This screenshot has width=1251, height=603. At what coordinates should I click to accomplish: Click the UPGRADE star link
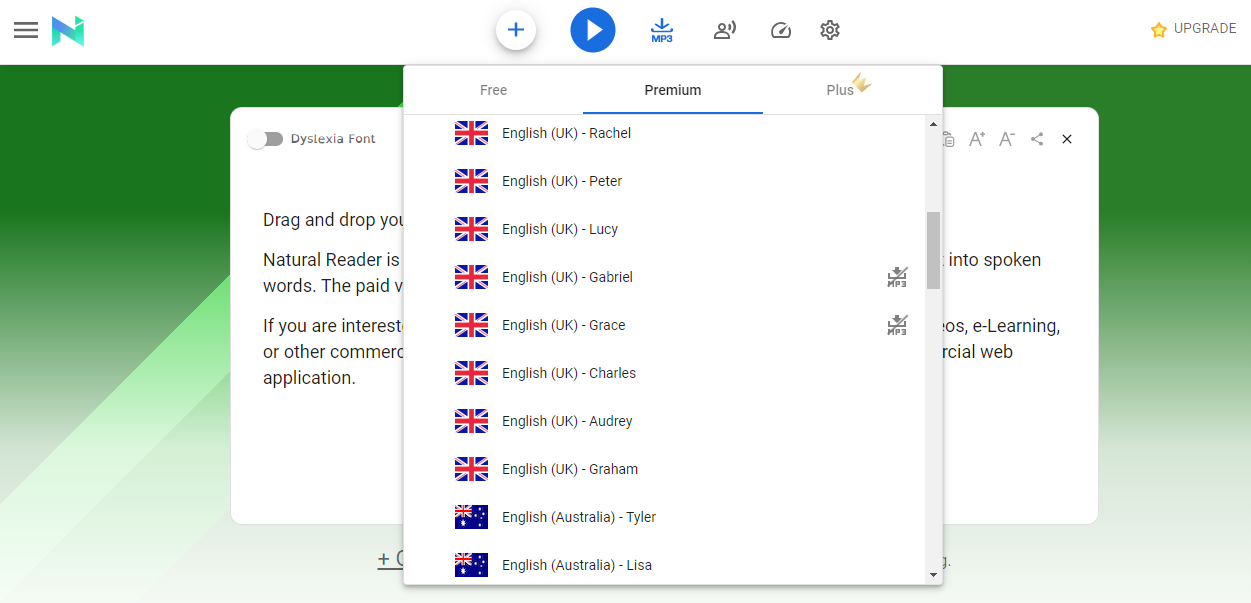coord(1194,29)
